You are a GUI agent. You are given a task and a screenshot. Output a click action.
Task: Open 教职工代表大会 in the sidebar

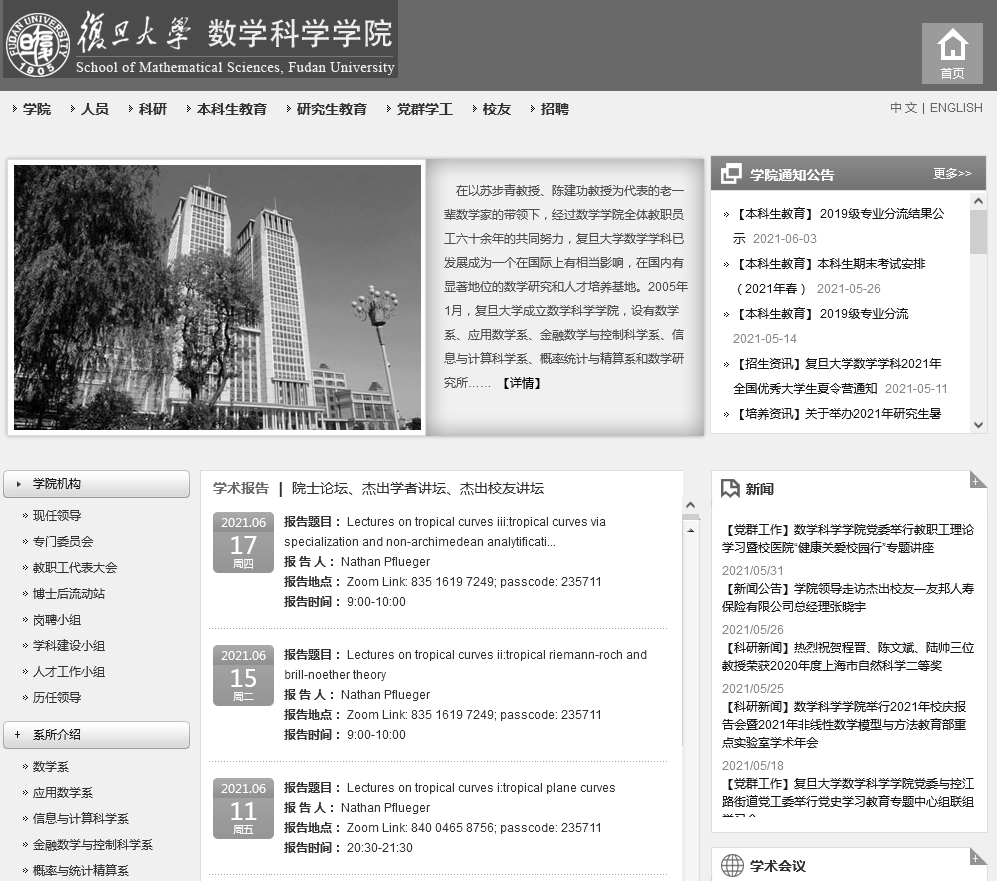point(75,568)
